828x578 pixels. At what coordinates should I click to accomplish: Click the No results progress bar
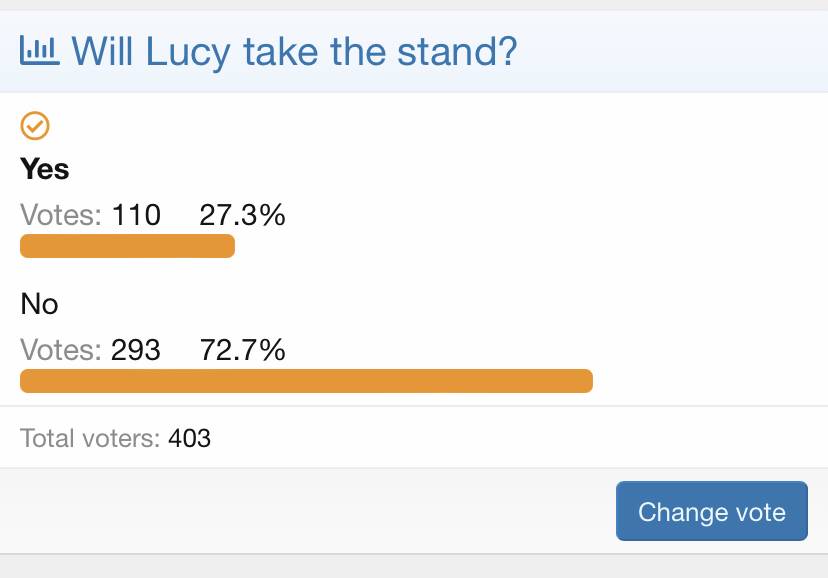(306, 381)
